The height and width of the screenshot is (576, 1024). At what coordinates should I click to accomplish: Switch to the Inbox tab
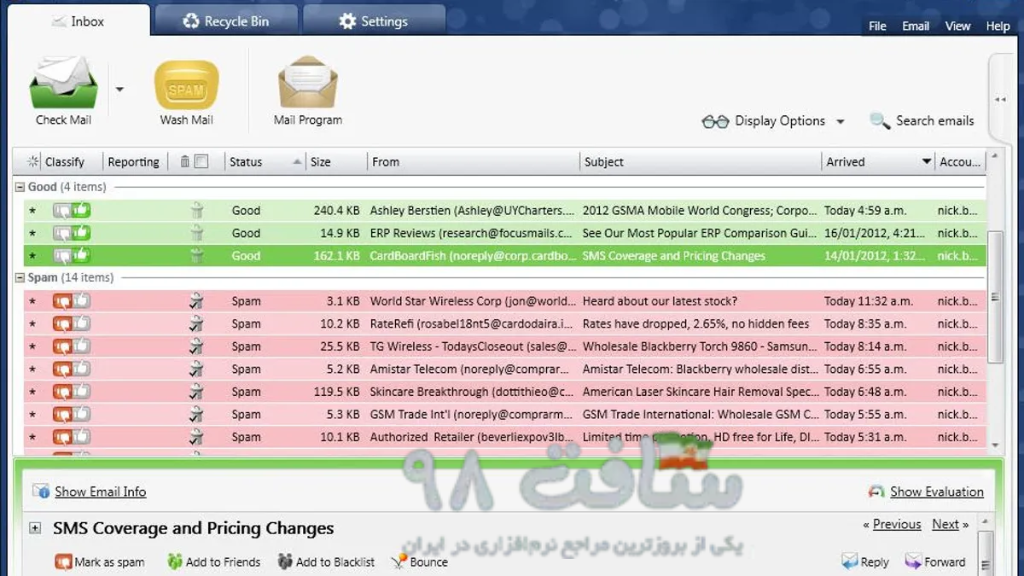coord(78,22)
